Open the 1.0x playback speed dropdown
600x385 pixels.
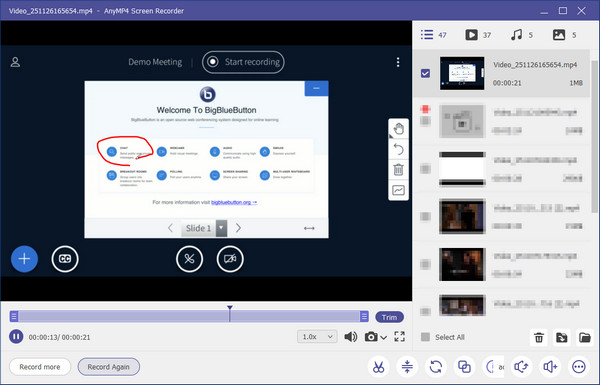(317, 337)
